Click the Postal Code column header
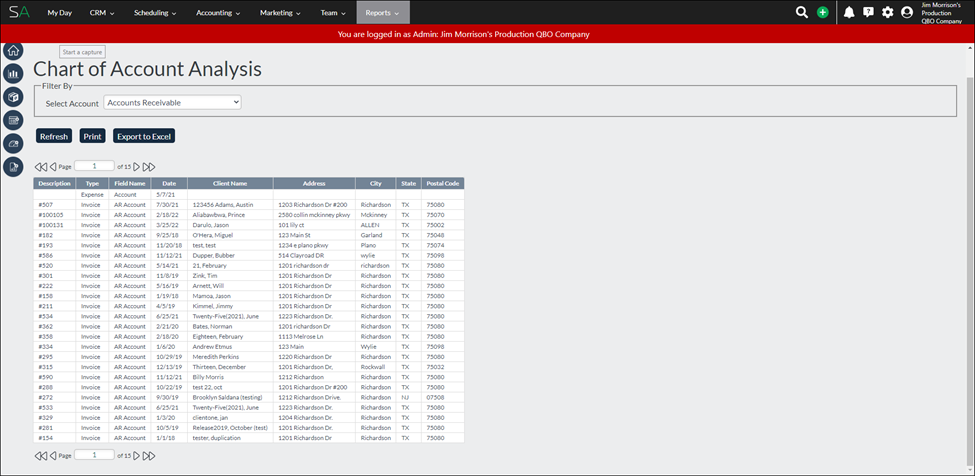Screen dimensions: 975x476 (443, 183)
